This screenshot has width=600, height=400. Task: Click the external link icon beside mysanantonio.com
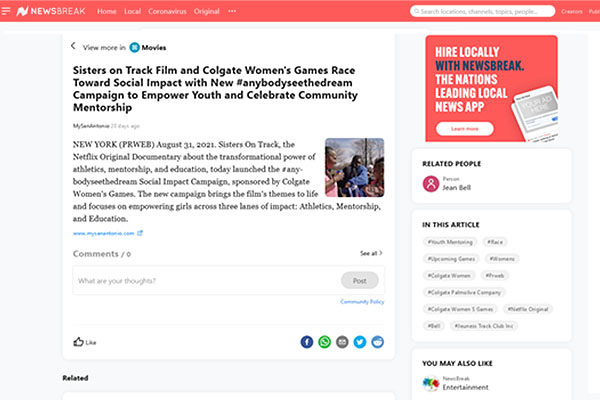[140, 233]
